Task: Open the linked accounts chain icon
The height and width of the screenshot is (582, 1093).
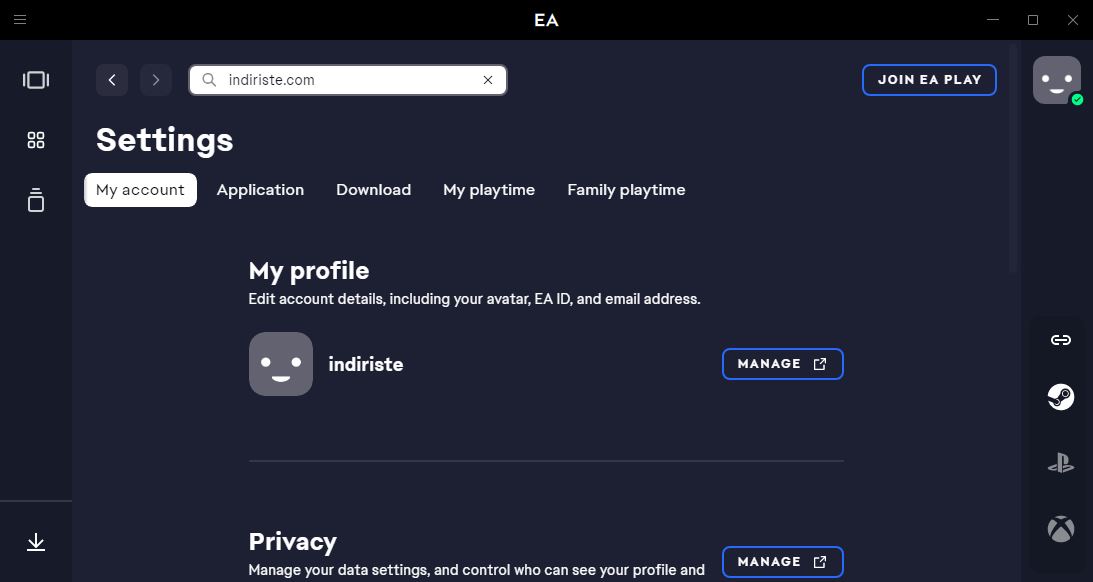Action: [x=1060, y=340]
